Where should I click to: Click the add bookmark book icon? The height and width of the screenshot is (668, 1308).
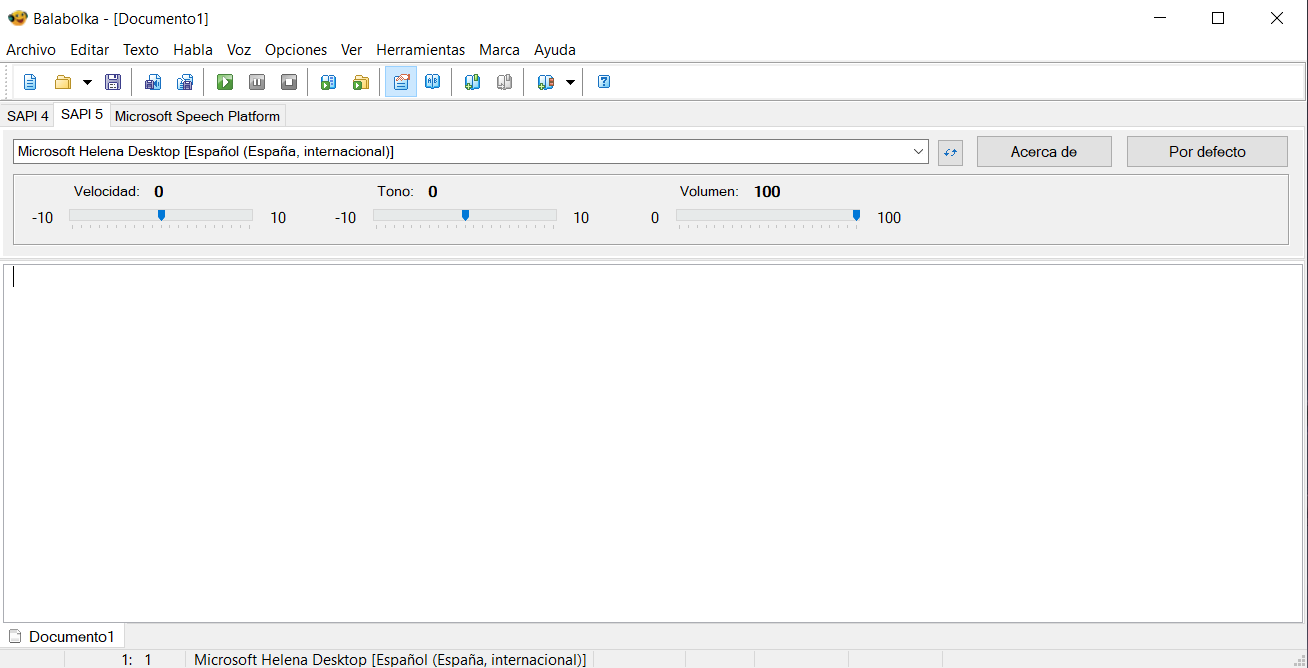pos(472,82)
